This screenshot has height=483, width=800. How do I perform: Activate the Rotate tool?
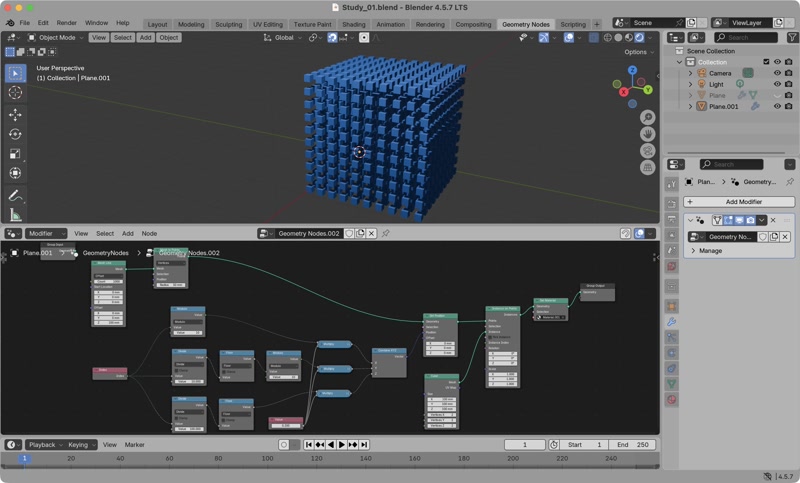(x=15, y=134)
